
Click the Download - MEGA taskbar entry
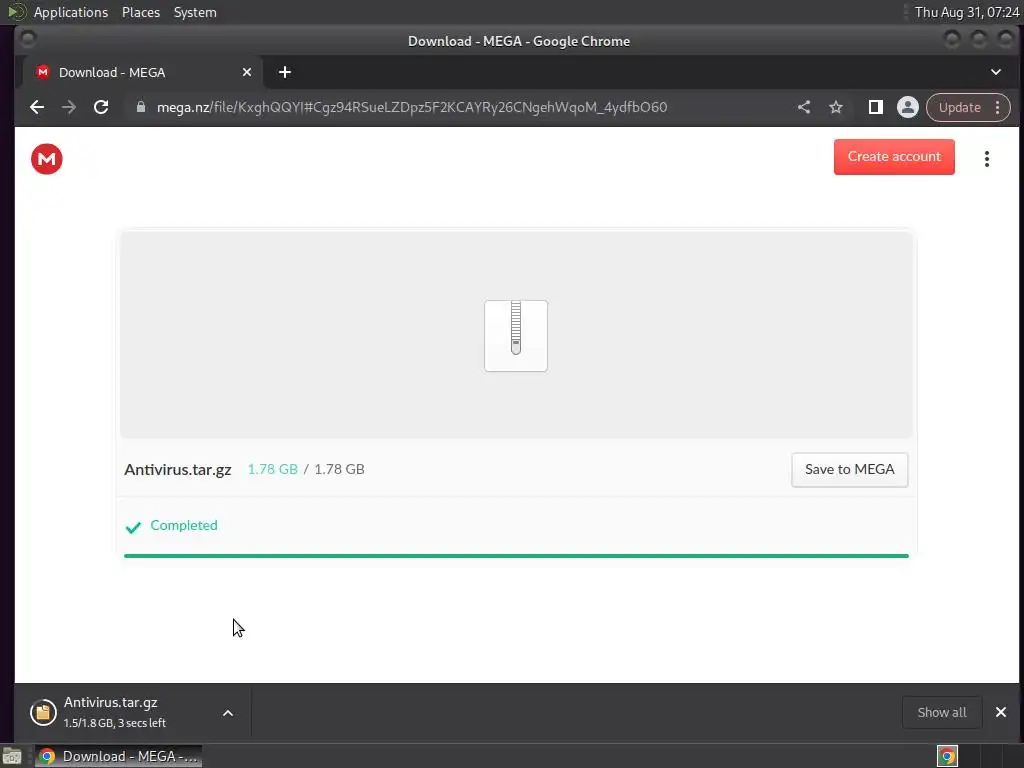click(118, 756)
